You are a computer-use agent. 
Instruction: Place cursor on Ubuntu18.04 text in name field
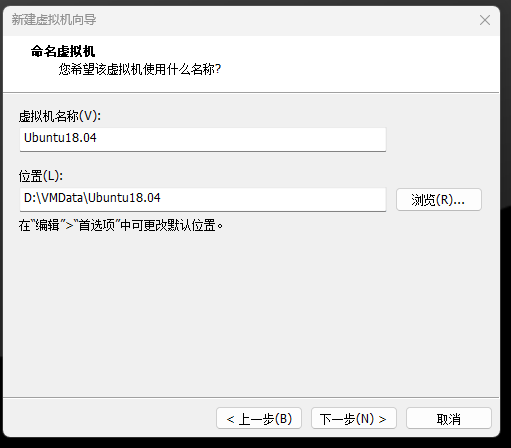[60, 138]
